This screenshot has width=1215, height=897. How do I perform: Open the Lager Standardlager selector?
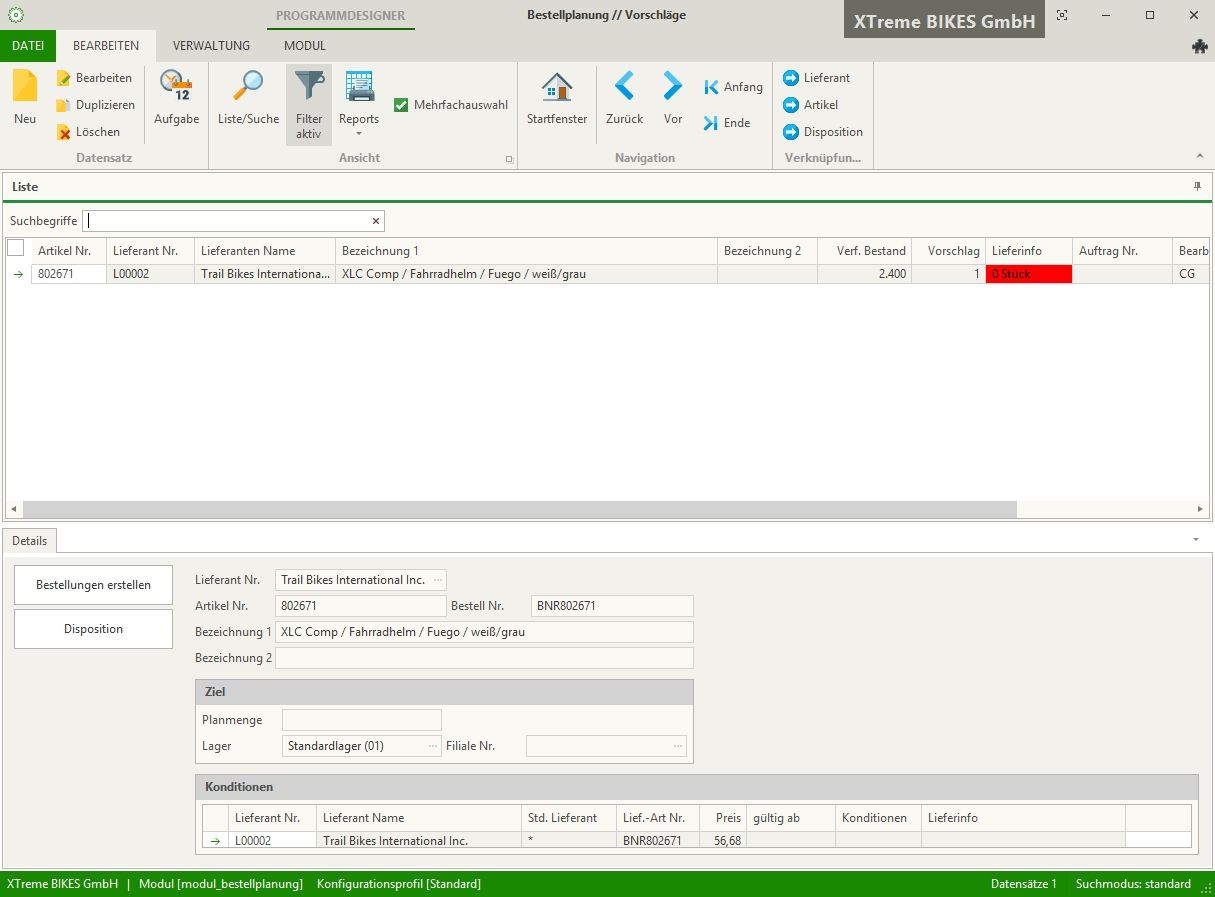(x=433, y=746)
